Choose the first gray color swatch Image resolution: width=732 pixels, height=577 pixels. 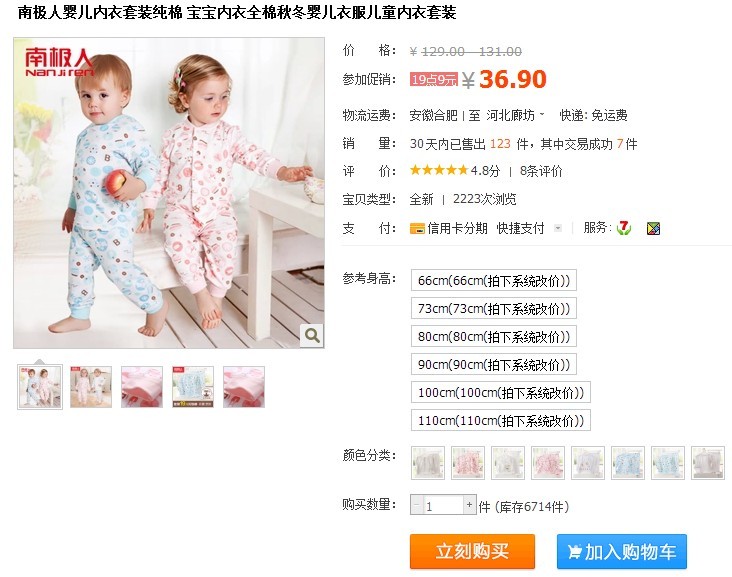428,463
